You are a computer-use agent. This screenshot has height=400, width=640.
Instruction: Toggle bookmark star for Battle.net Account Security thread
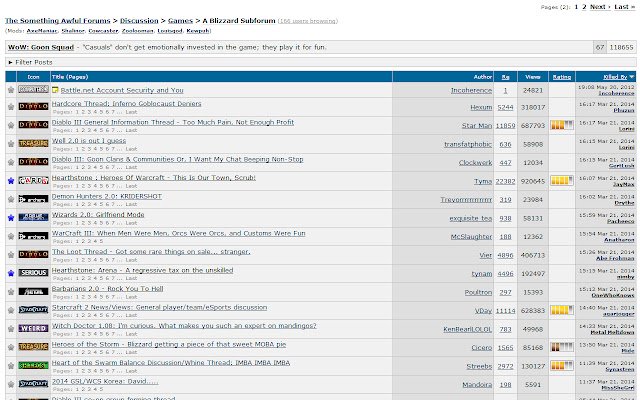coord(11,90)
